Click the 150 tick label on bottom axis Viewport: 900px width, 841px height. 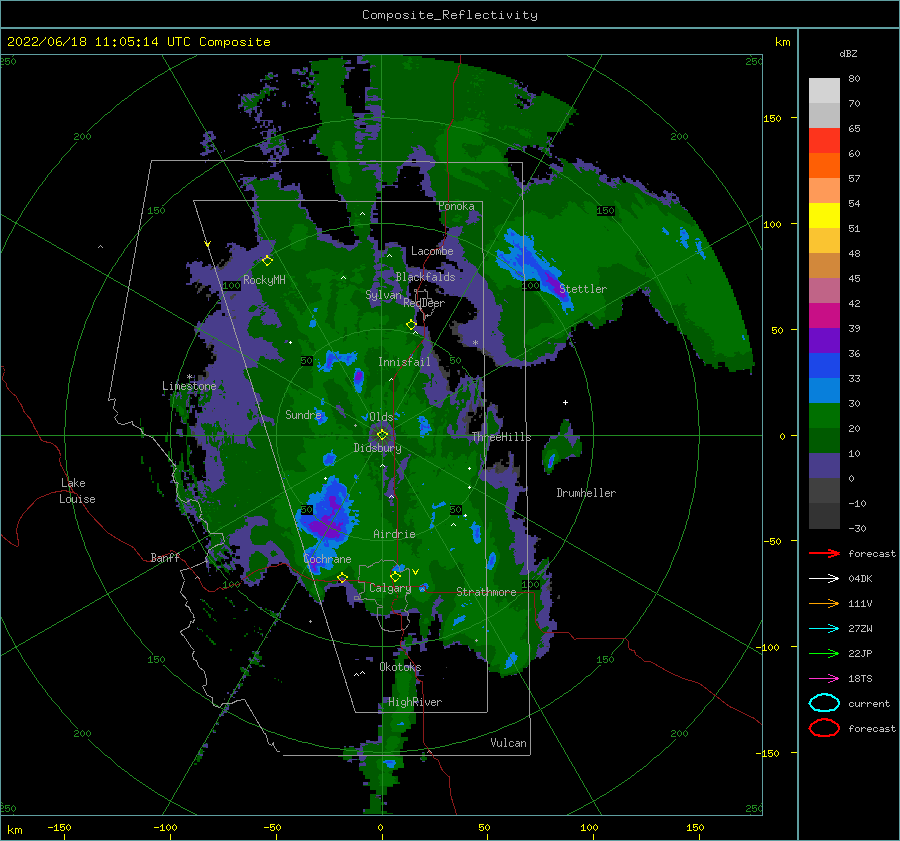point(695,827)
